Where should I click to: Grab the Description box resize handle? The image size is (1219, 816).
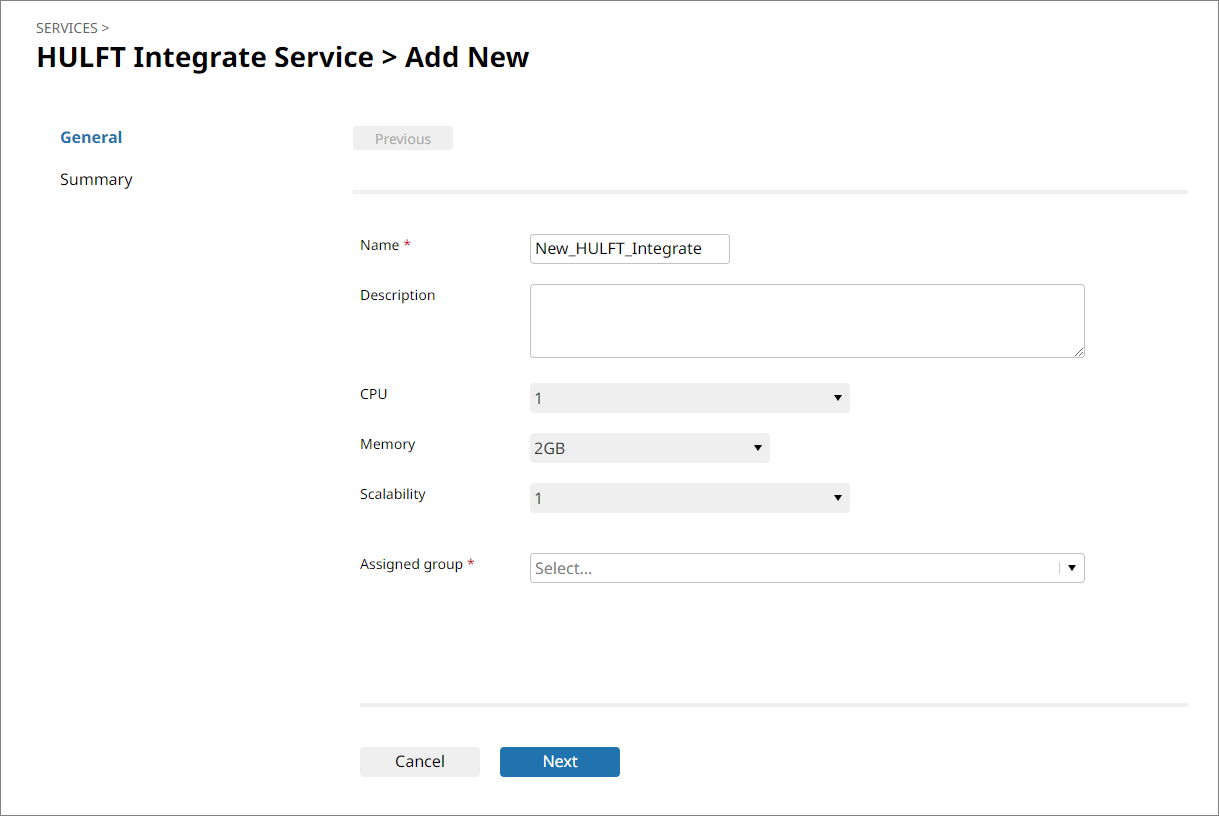click(x=1079, y=352)
